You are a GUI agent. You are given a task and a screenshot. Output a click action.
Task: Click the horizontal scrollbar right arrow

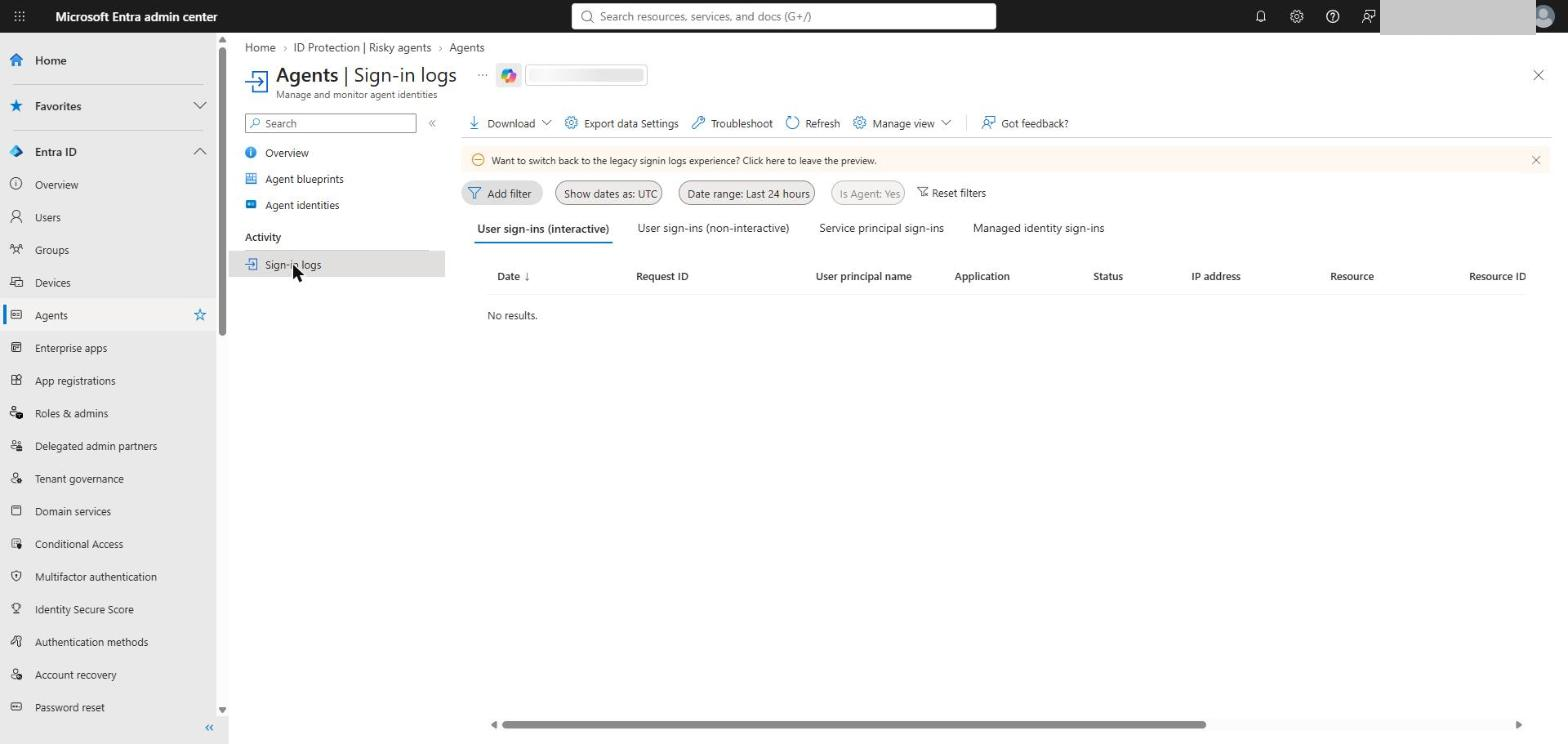point(1518,725)
